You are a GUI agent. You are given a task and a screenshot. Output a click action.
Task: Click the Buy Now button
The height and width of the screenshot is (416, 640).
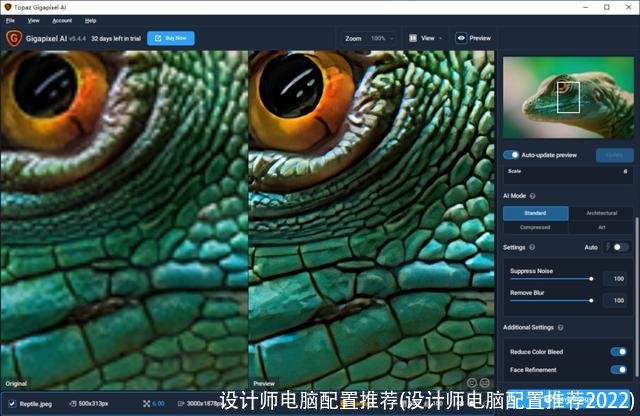click(x=171, y=39)
